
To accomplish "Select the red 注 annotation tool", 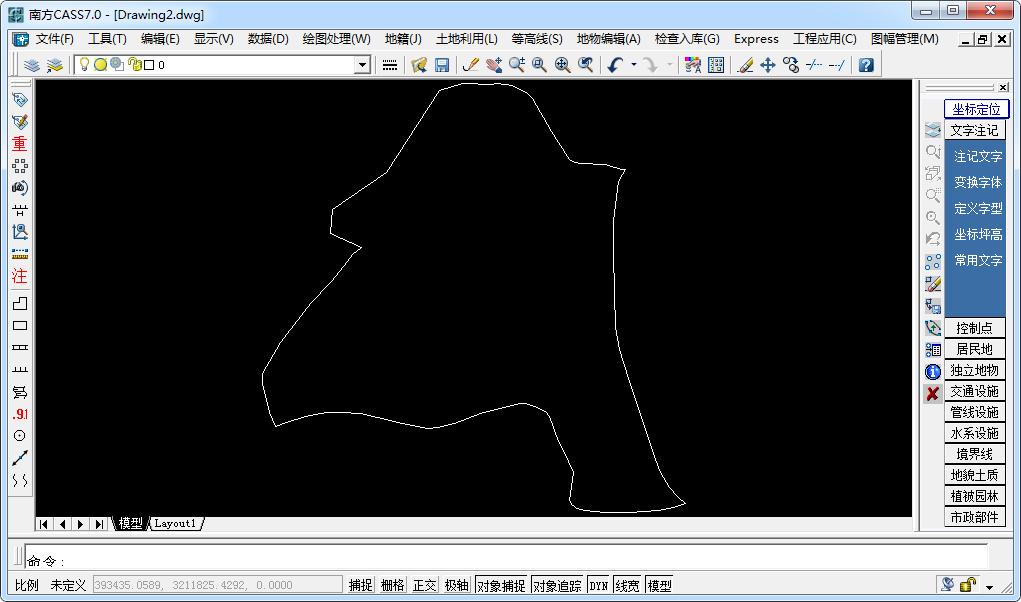I will (19, 276).
